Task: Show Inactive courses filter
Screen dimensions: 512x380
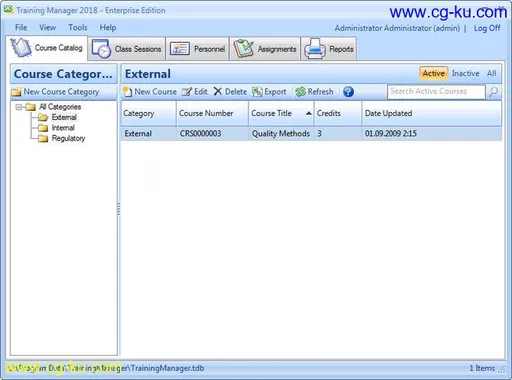Action: pos(465,73)
